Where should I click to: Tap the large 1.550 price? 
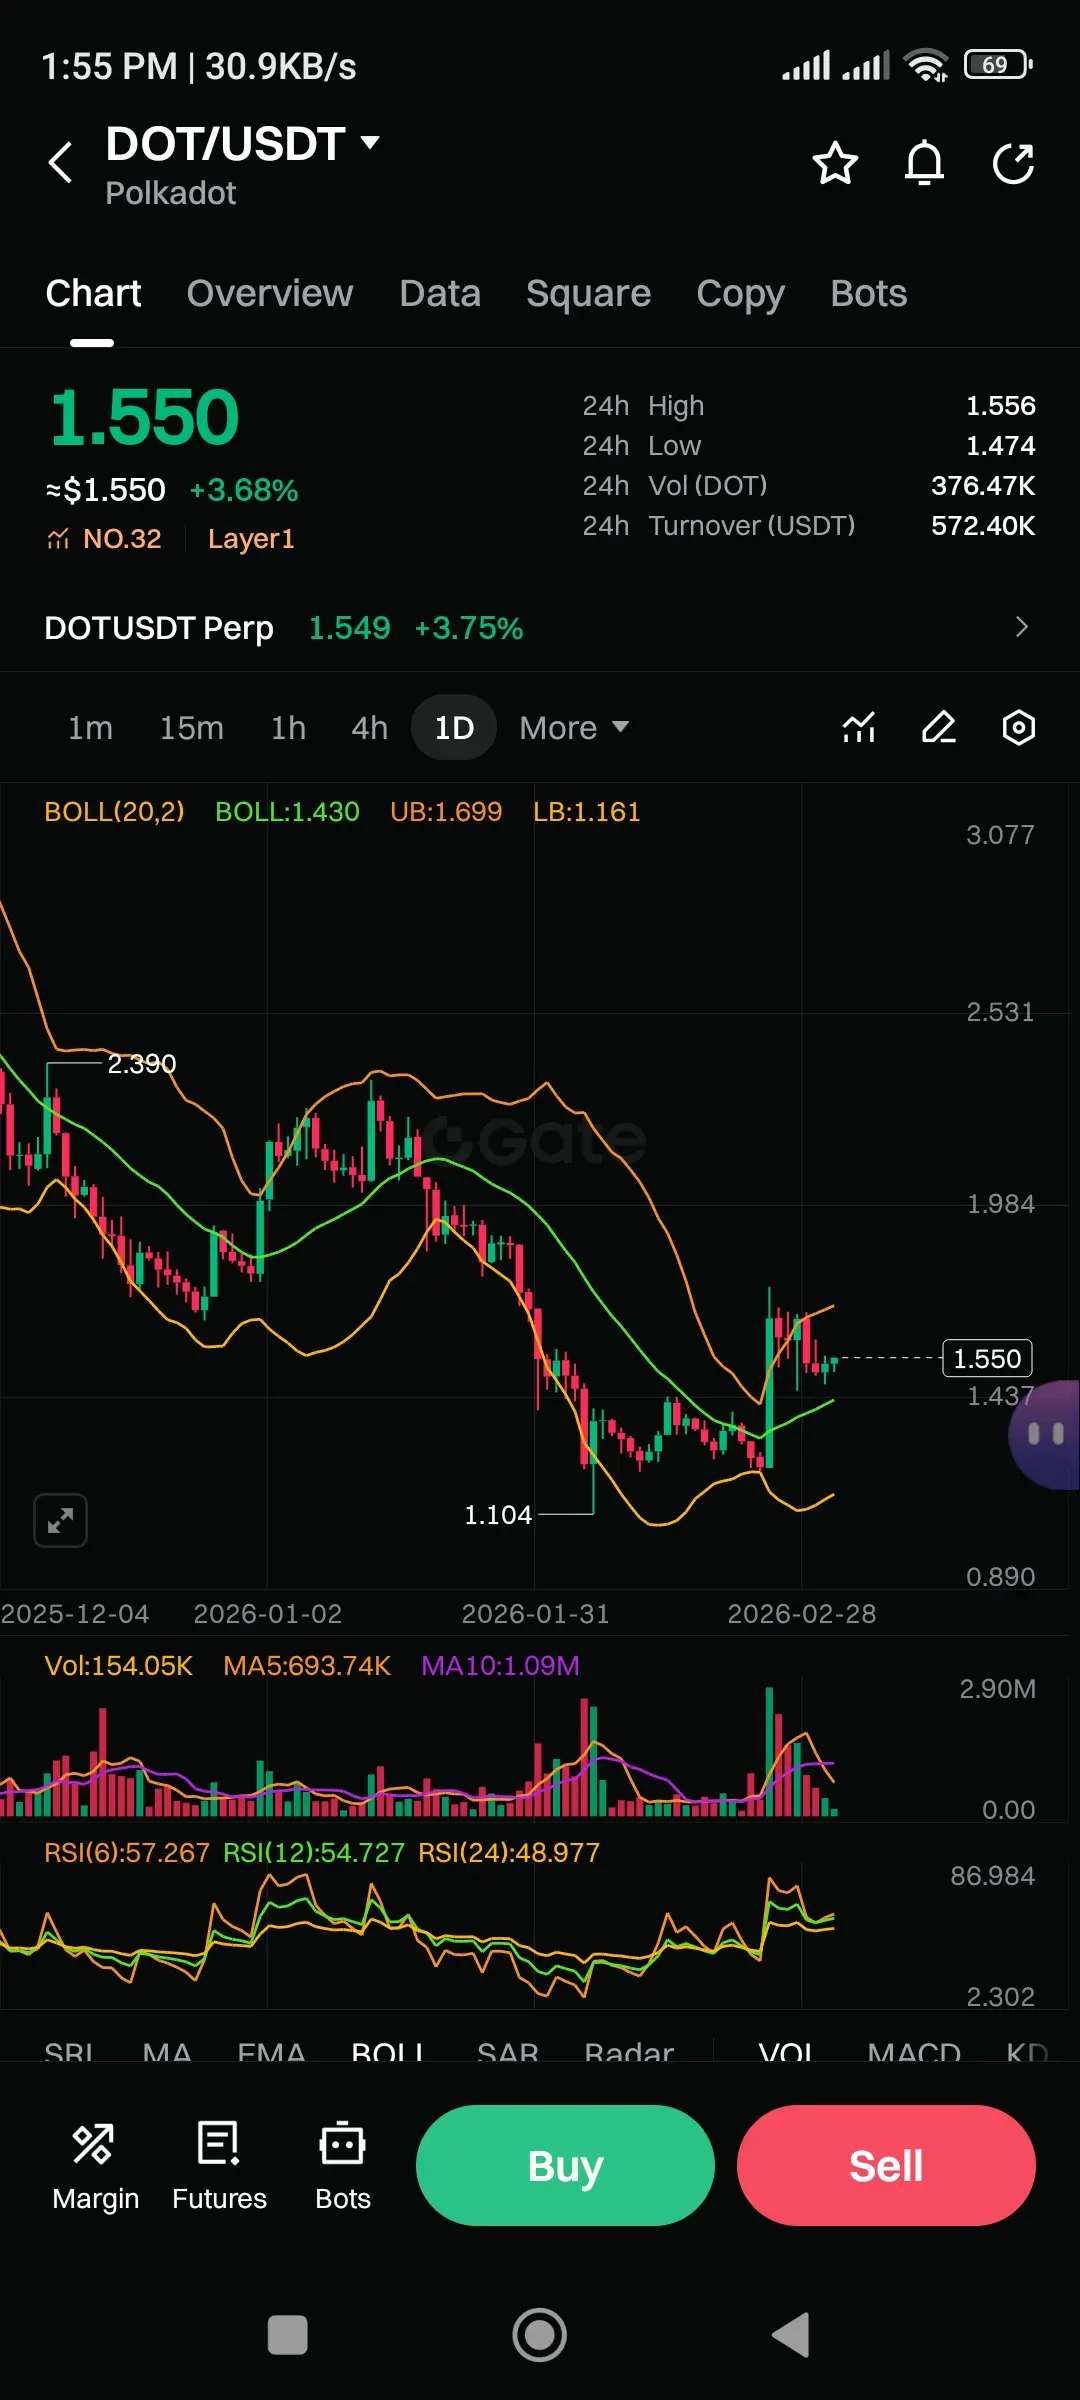[x=145, y=417]
